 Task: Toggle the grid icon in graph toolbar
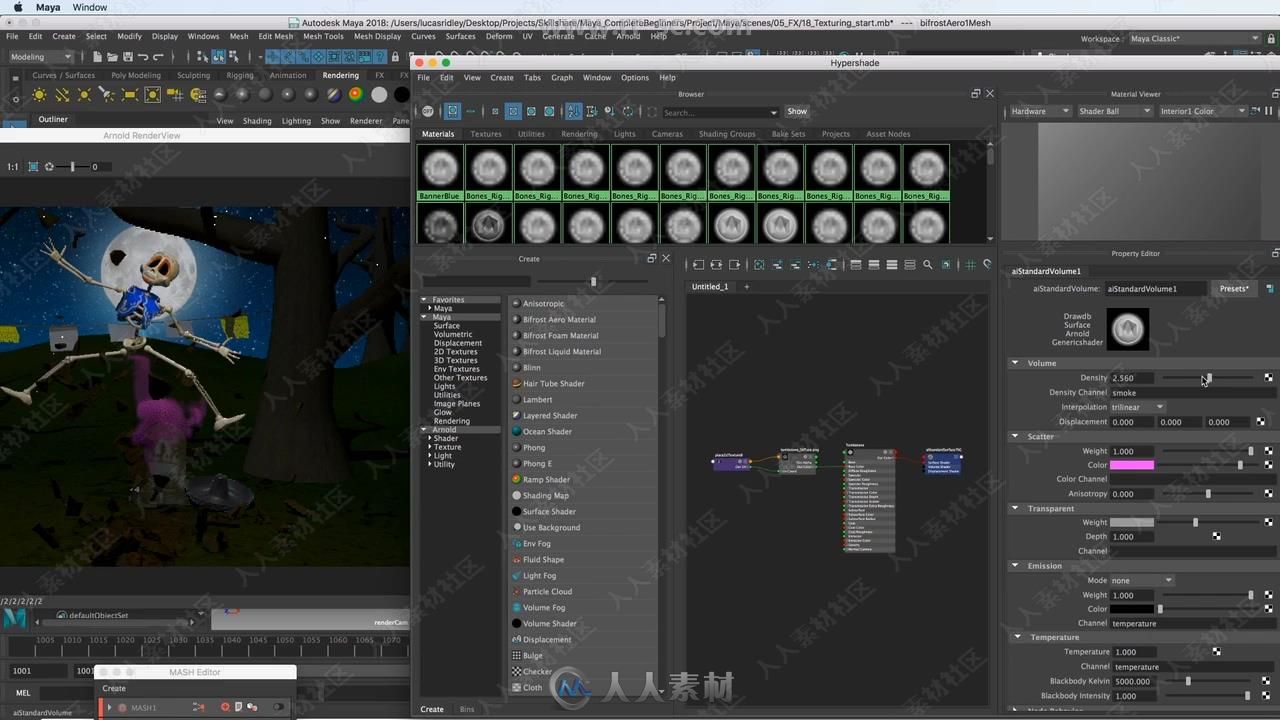click(970, 265)
